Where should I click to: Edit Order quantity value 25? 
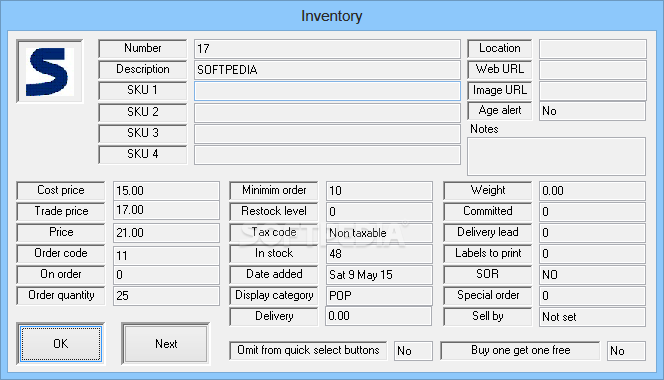coord(166,296)
